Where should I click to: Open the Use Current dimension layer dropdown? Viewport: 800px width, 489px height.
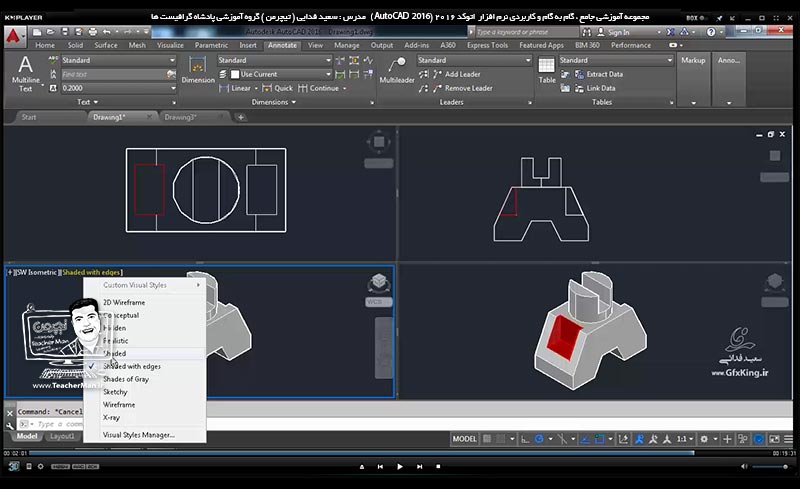[281, 75]
